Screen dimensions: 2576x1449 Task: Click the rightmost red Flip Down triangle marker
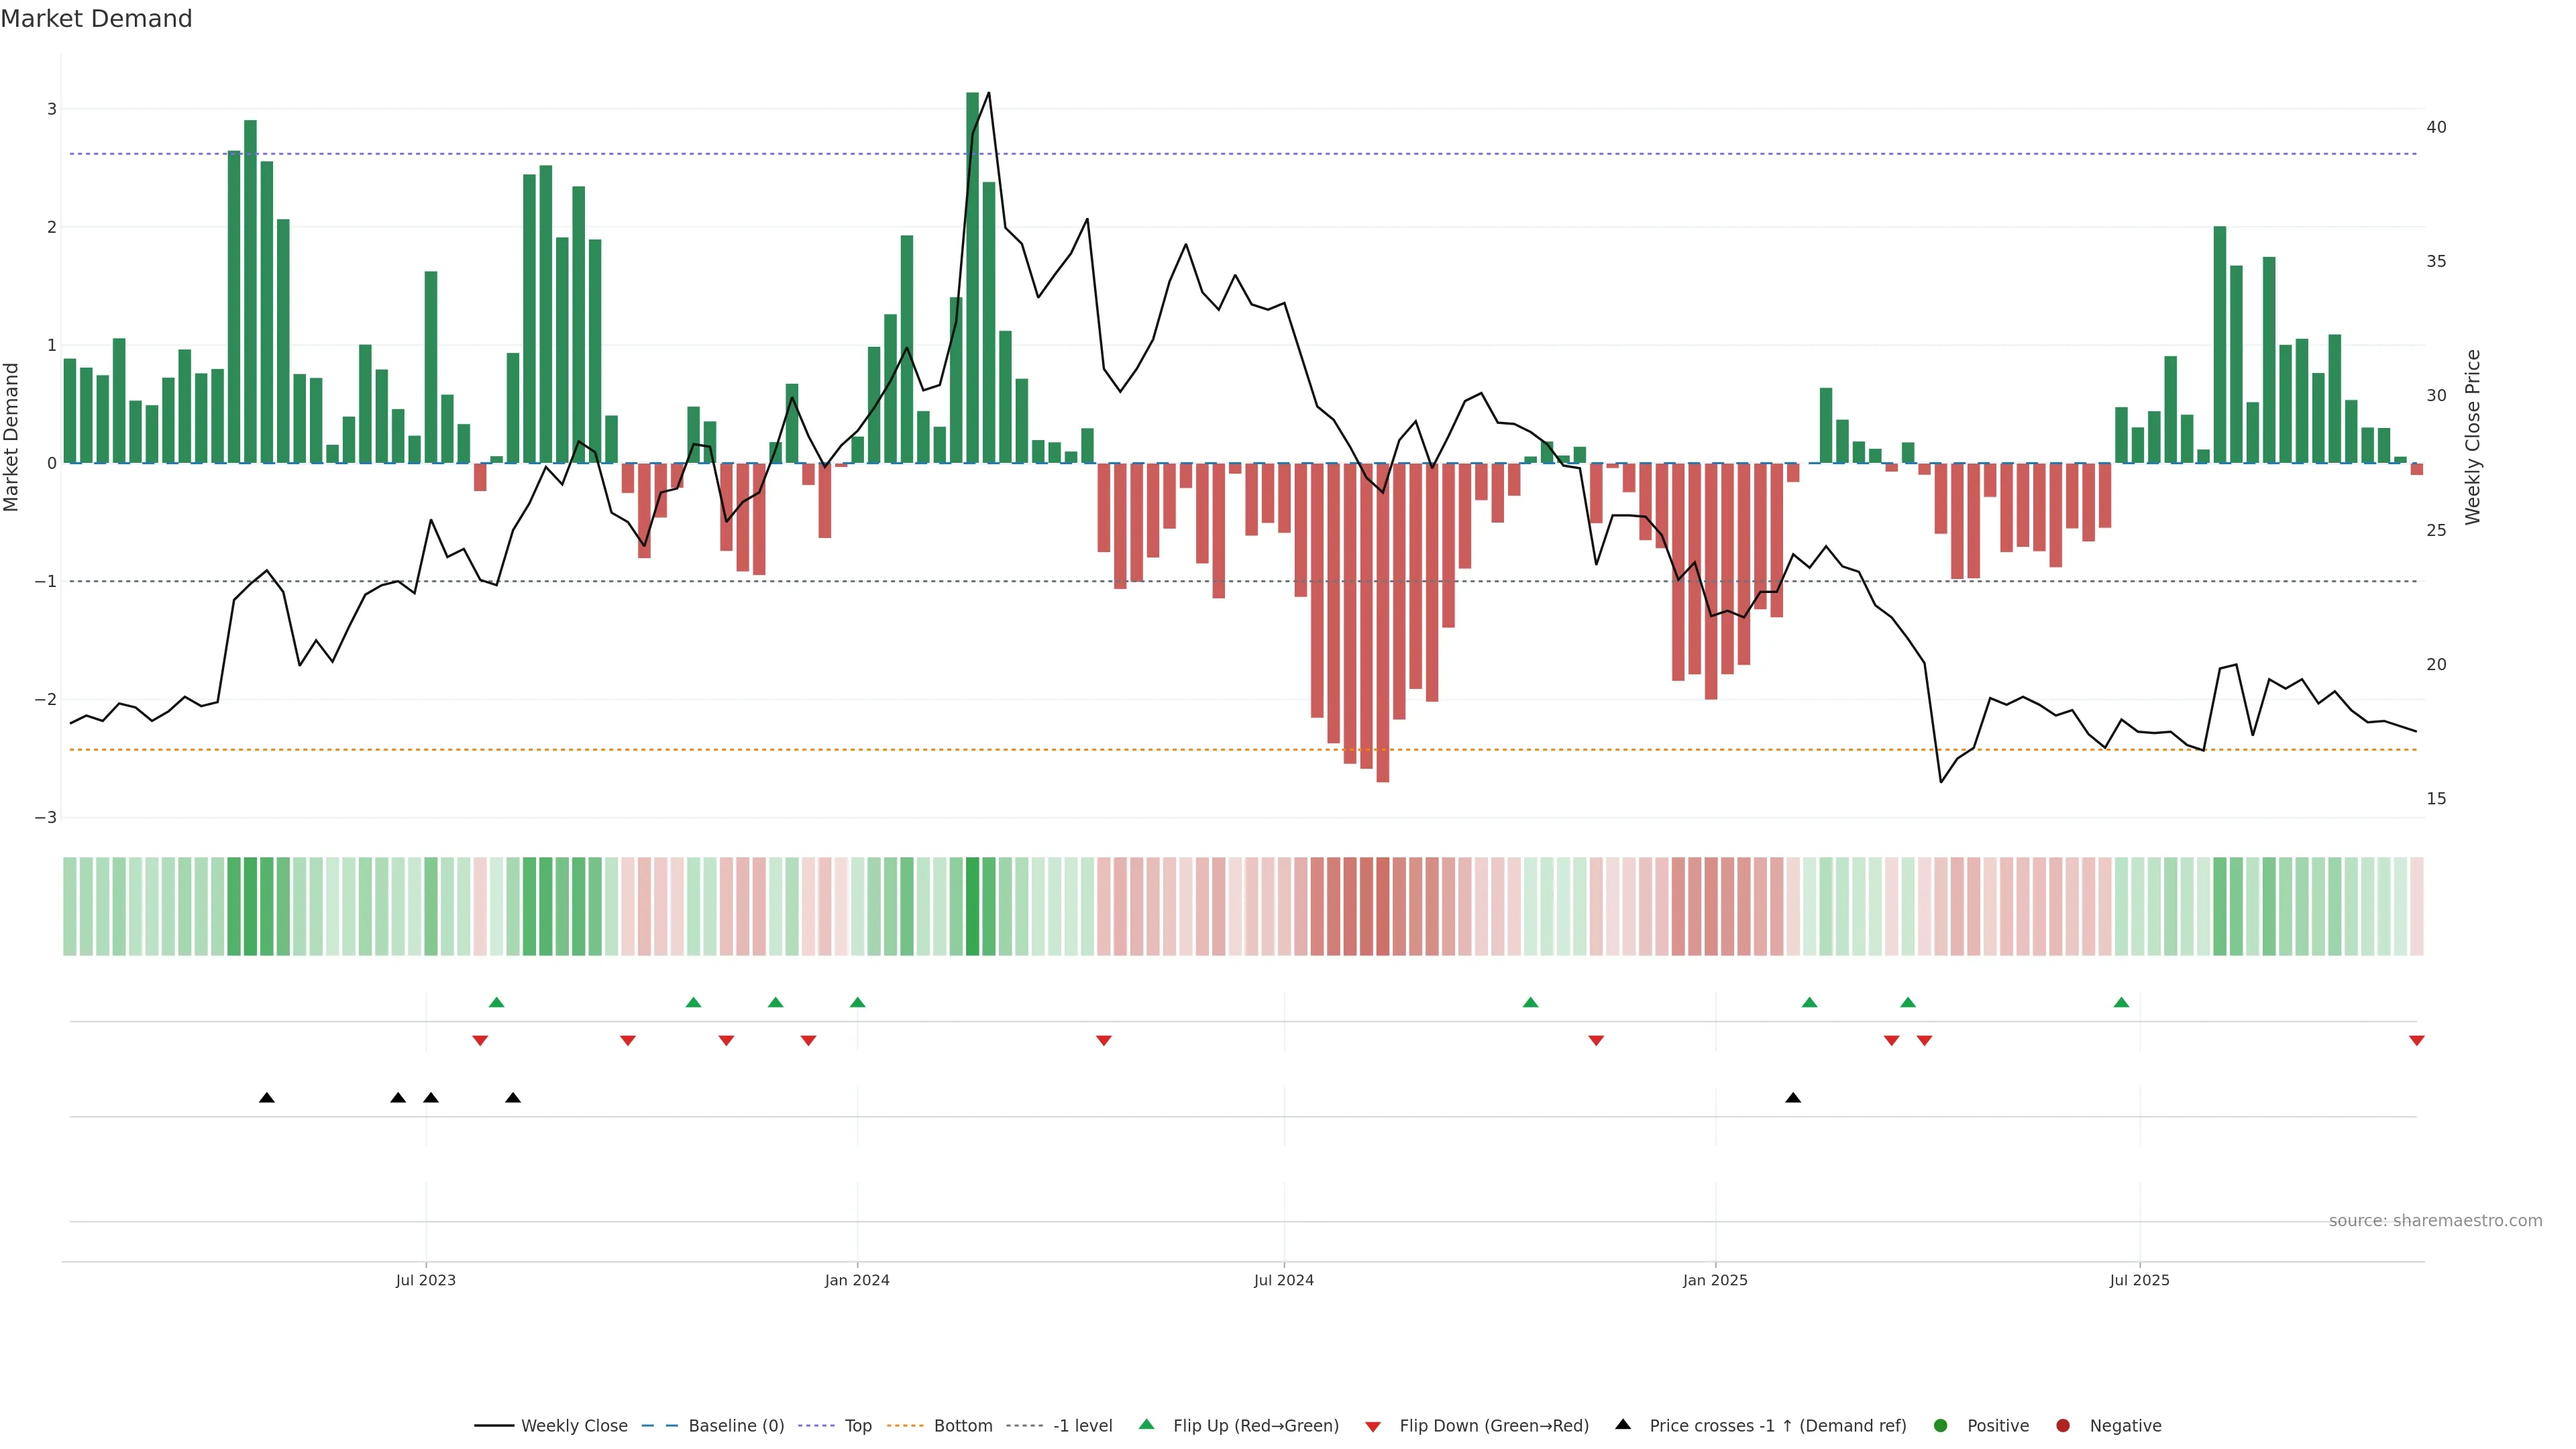[2417, 1041]
